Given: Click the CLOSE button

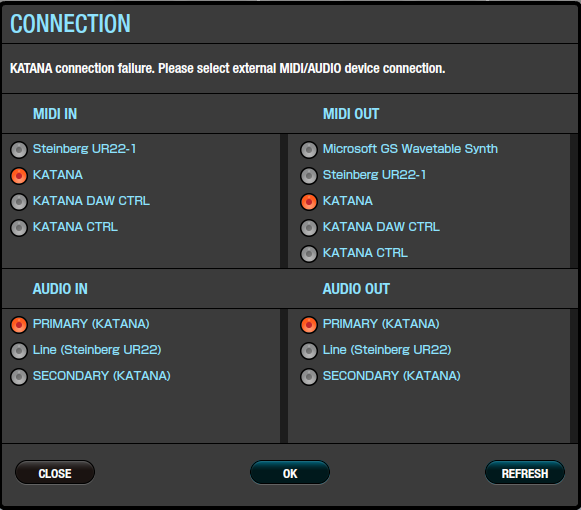Looking at the screenshot, I should pos(55,473).
